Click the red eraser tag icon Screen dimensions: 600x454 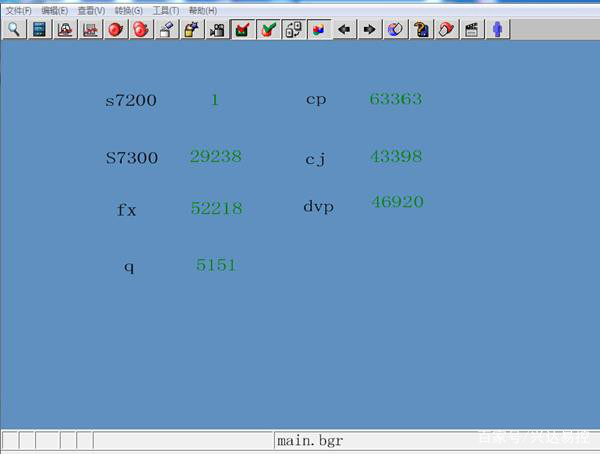[x=446, y=29]
